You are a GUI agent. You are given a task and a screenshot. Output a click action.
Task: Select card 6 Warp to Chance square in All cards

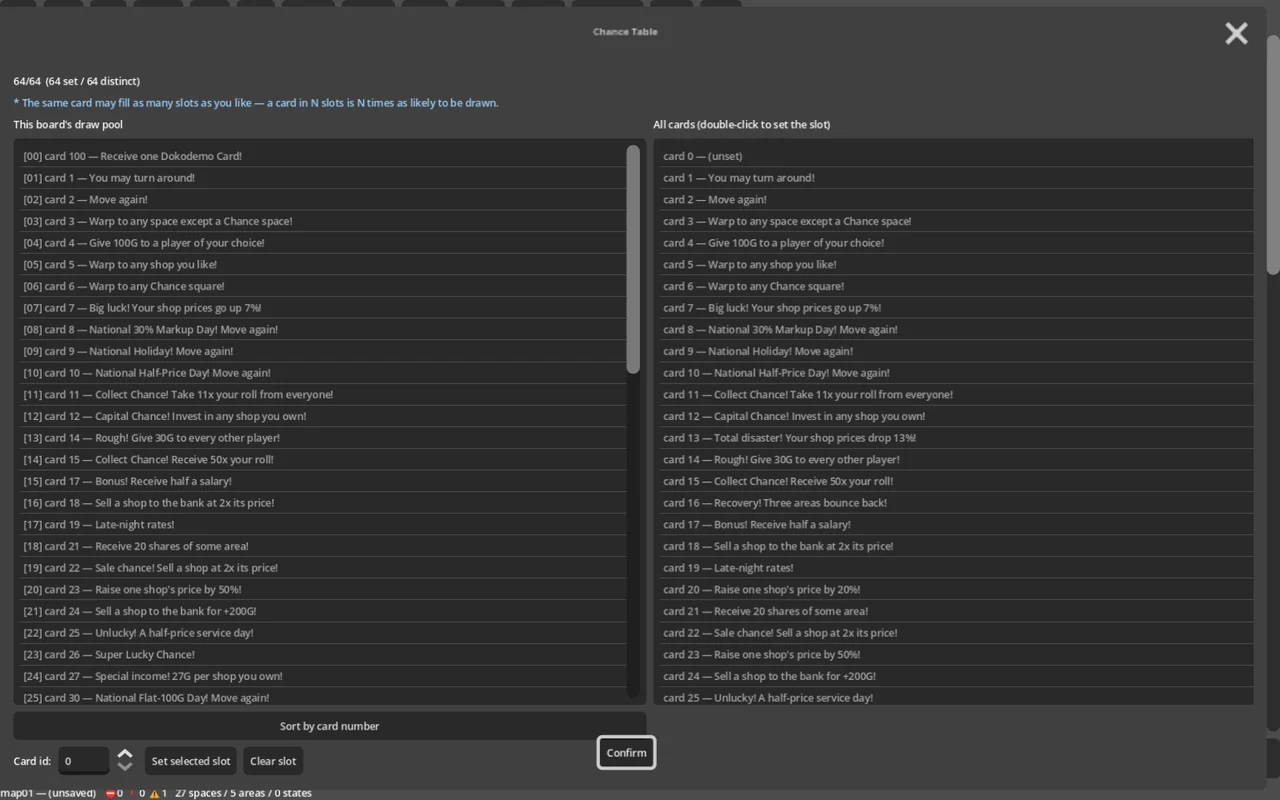[955, 286]
